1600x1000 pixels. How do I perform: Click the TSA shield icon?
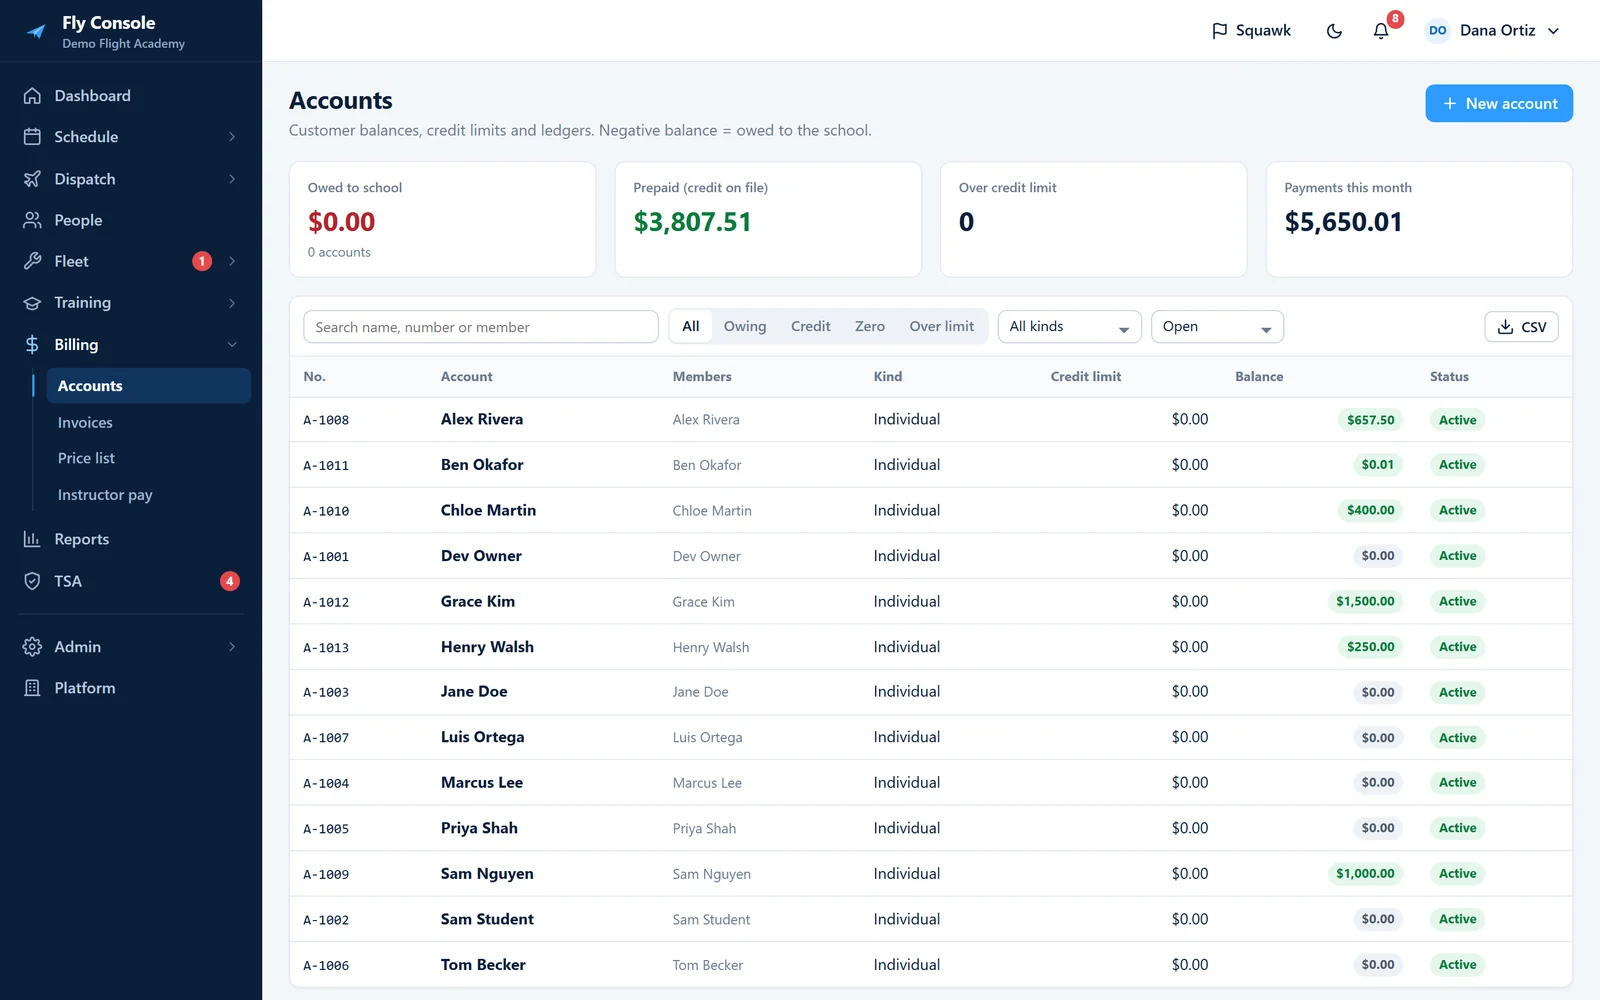click(x=32, y=581)
